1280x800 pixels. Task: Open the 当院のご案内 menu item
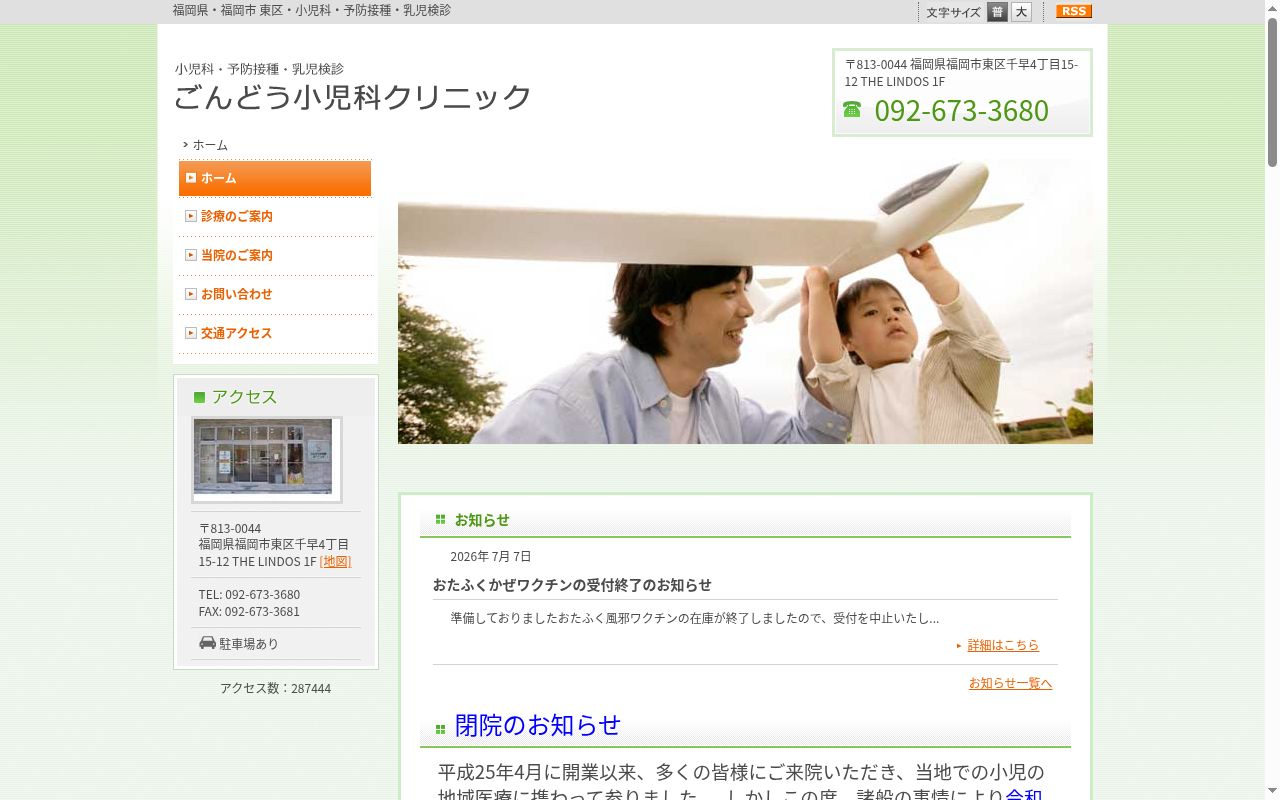coord(275,255)
